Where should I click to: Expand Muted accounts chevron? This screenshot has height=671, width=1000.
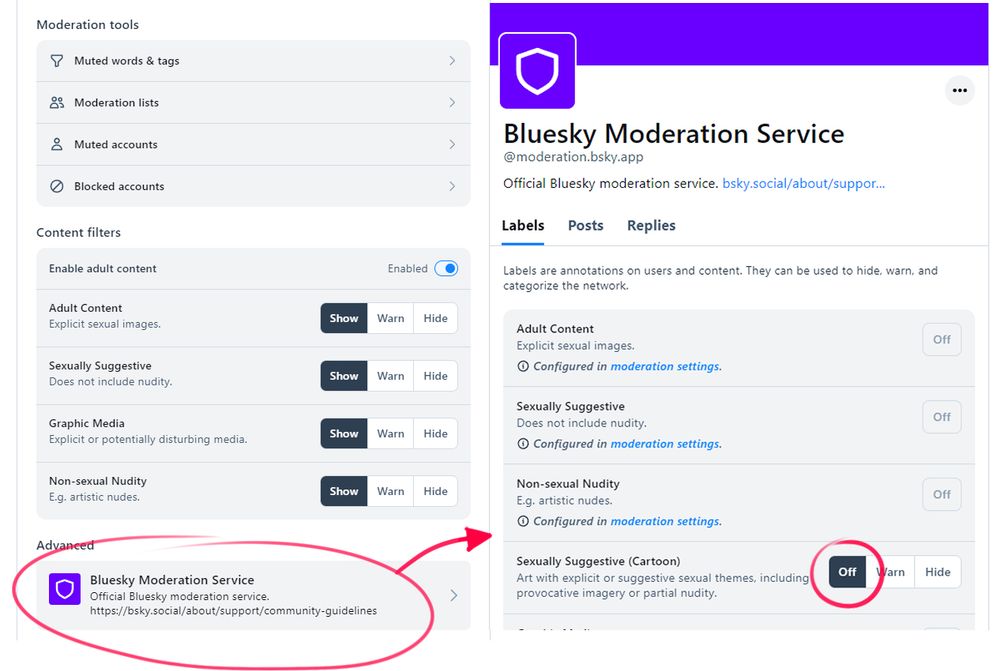pyautogui.click(x=452, y=144)
